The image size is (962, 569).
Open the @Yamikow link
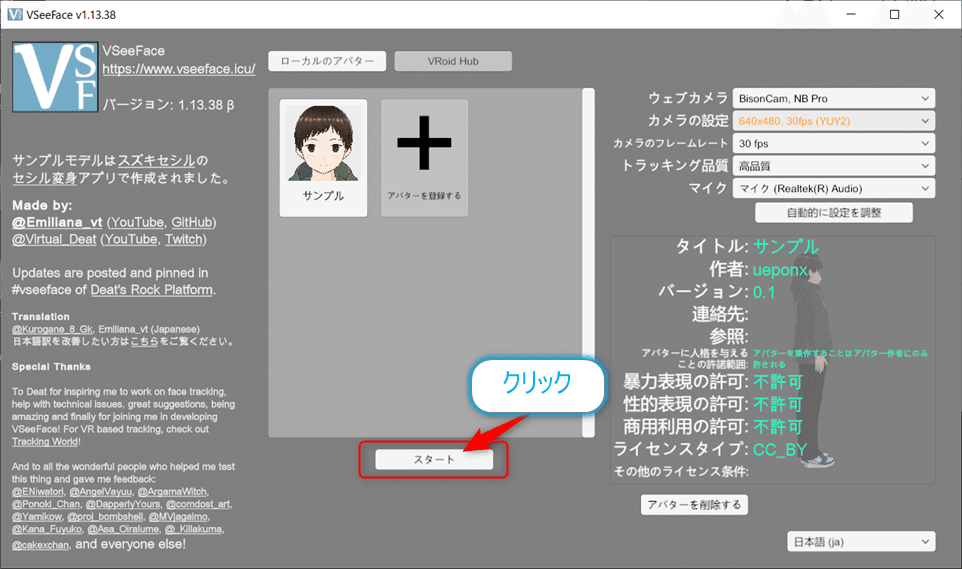36,516
